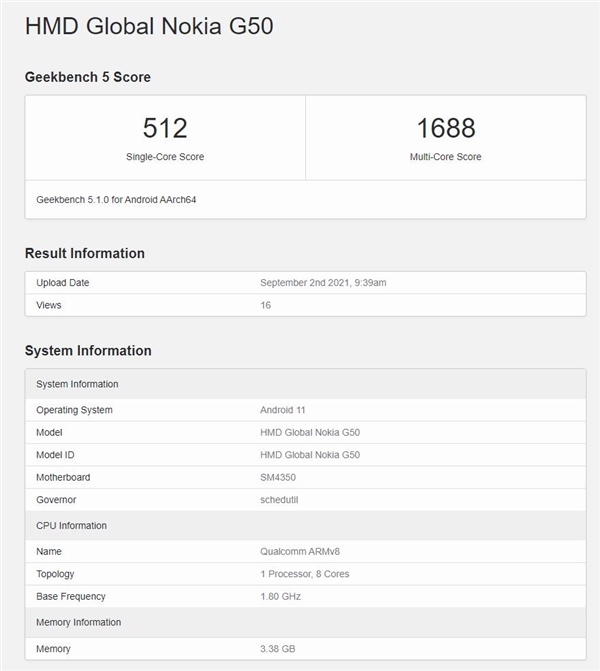Select the September 2nd 2021, 9:39am value
Image resolution: width=600 pixels, height=671 pixels.
point(323,283)
